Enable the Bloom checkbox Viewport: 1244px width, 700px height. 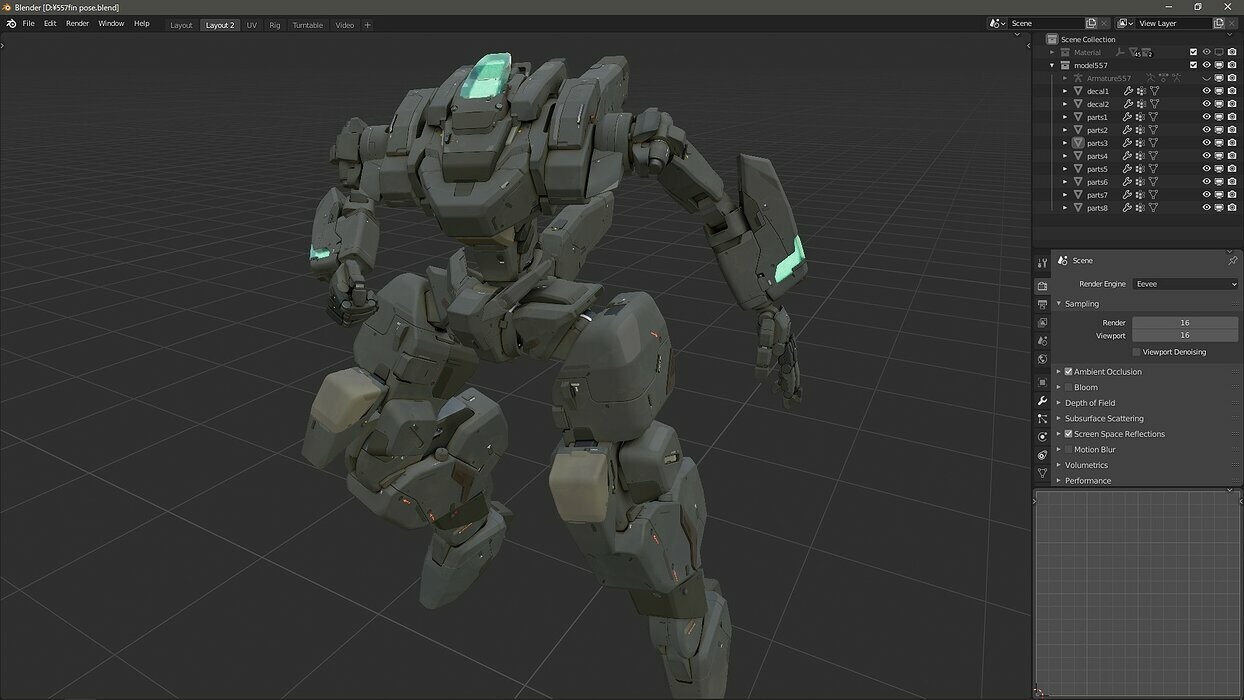pyautogui.click(x=1068, y=387)
